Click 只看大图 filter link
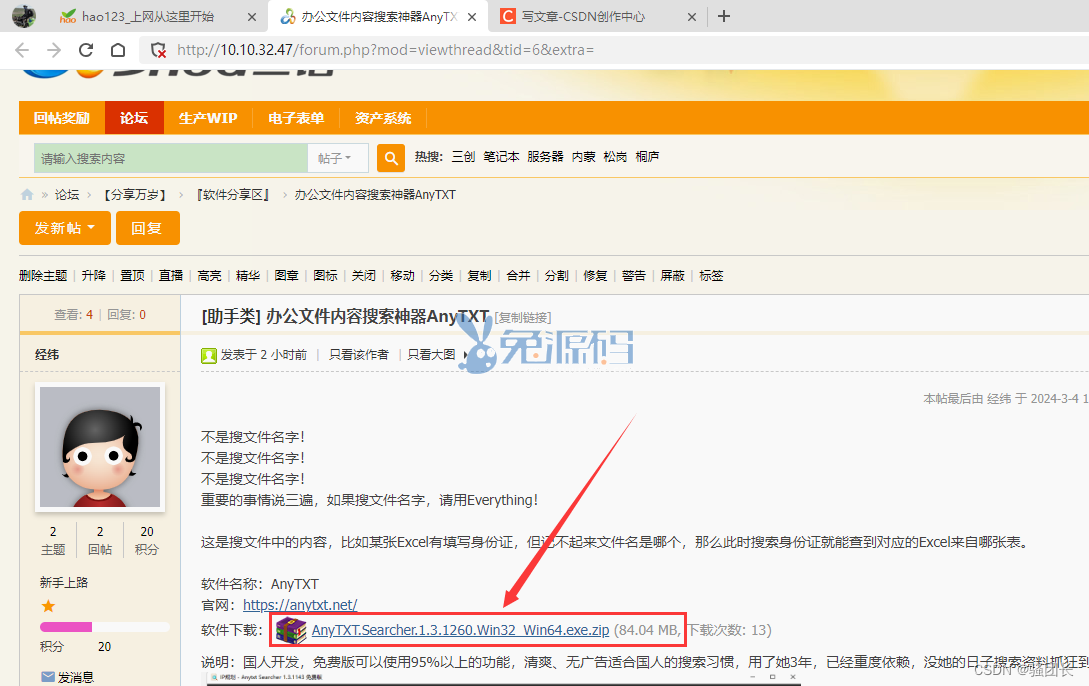Viewport: 1089px width, 686px height. point(431,355)
